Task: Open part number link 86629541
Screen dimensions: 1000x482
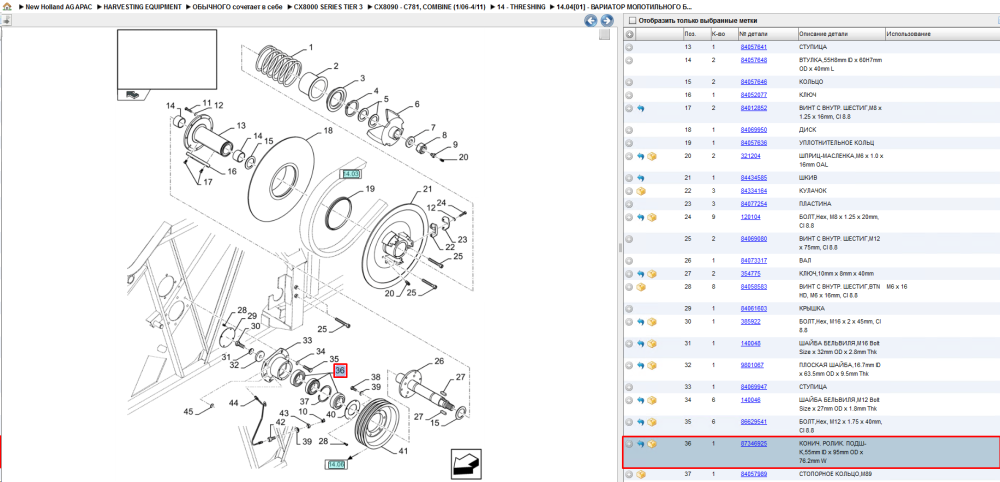Action: coord(754,422)
